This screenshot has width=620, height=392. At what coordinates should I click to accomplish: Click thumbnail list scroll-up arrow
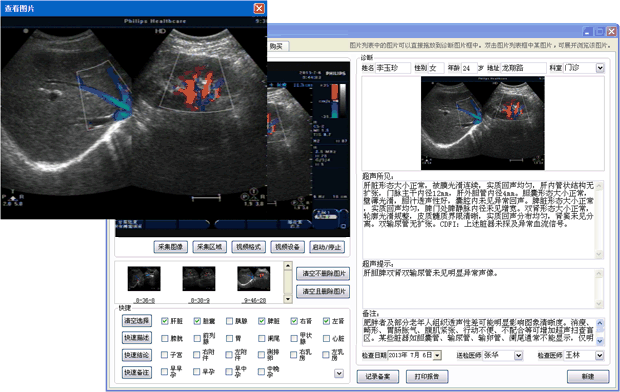click(288, 266)
